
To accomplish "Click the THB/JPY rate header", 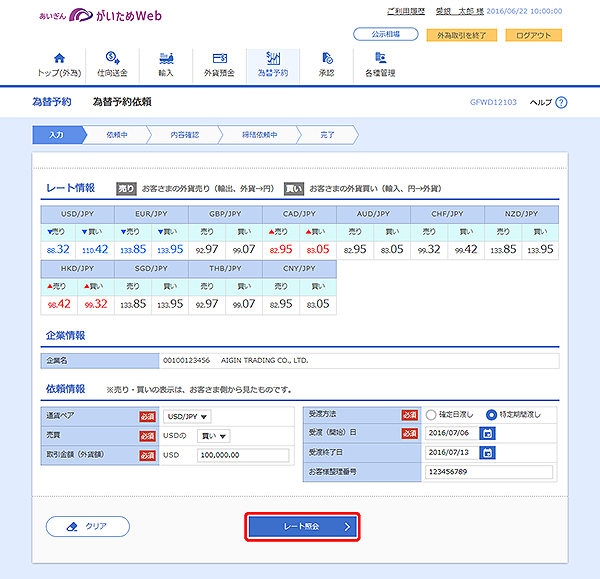I will pyautogui.click(x=225, y=269).
